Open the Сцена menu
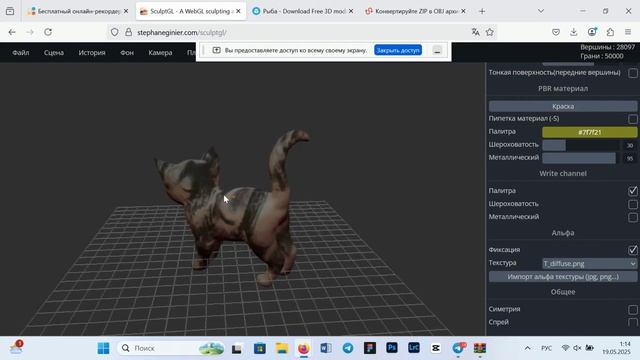Image resolution: width=640 pixels, height=360 pixels. [x=54, y=53]
